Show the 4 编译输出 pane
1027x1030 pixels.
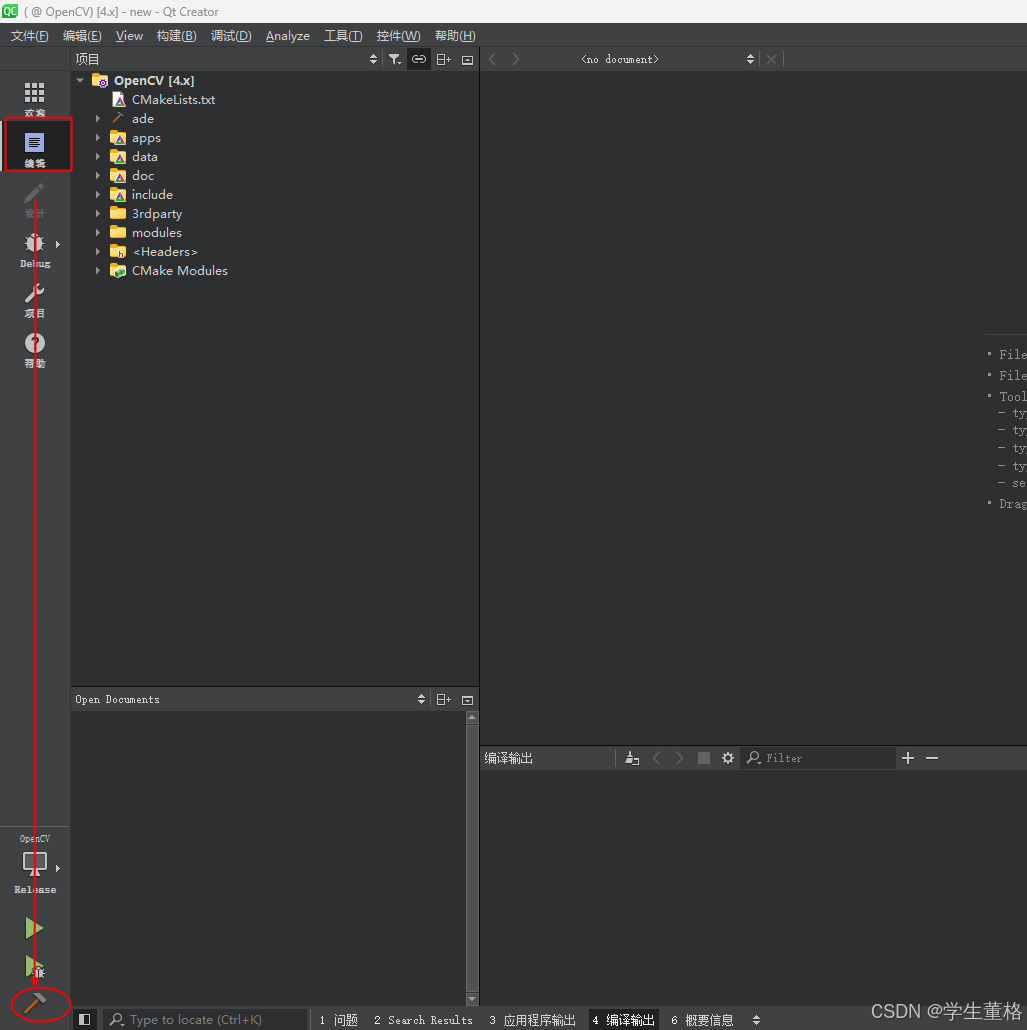[x=624, y=1020]
